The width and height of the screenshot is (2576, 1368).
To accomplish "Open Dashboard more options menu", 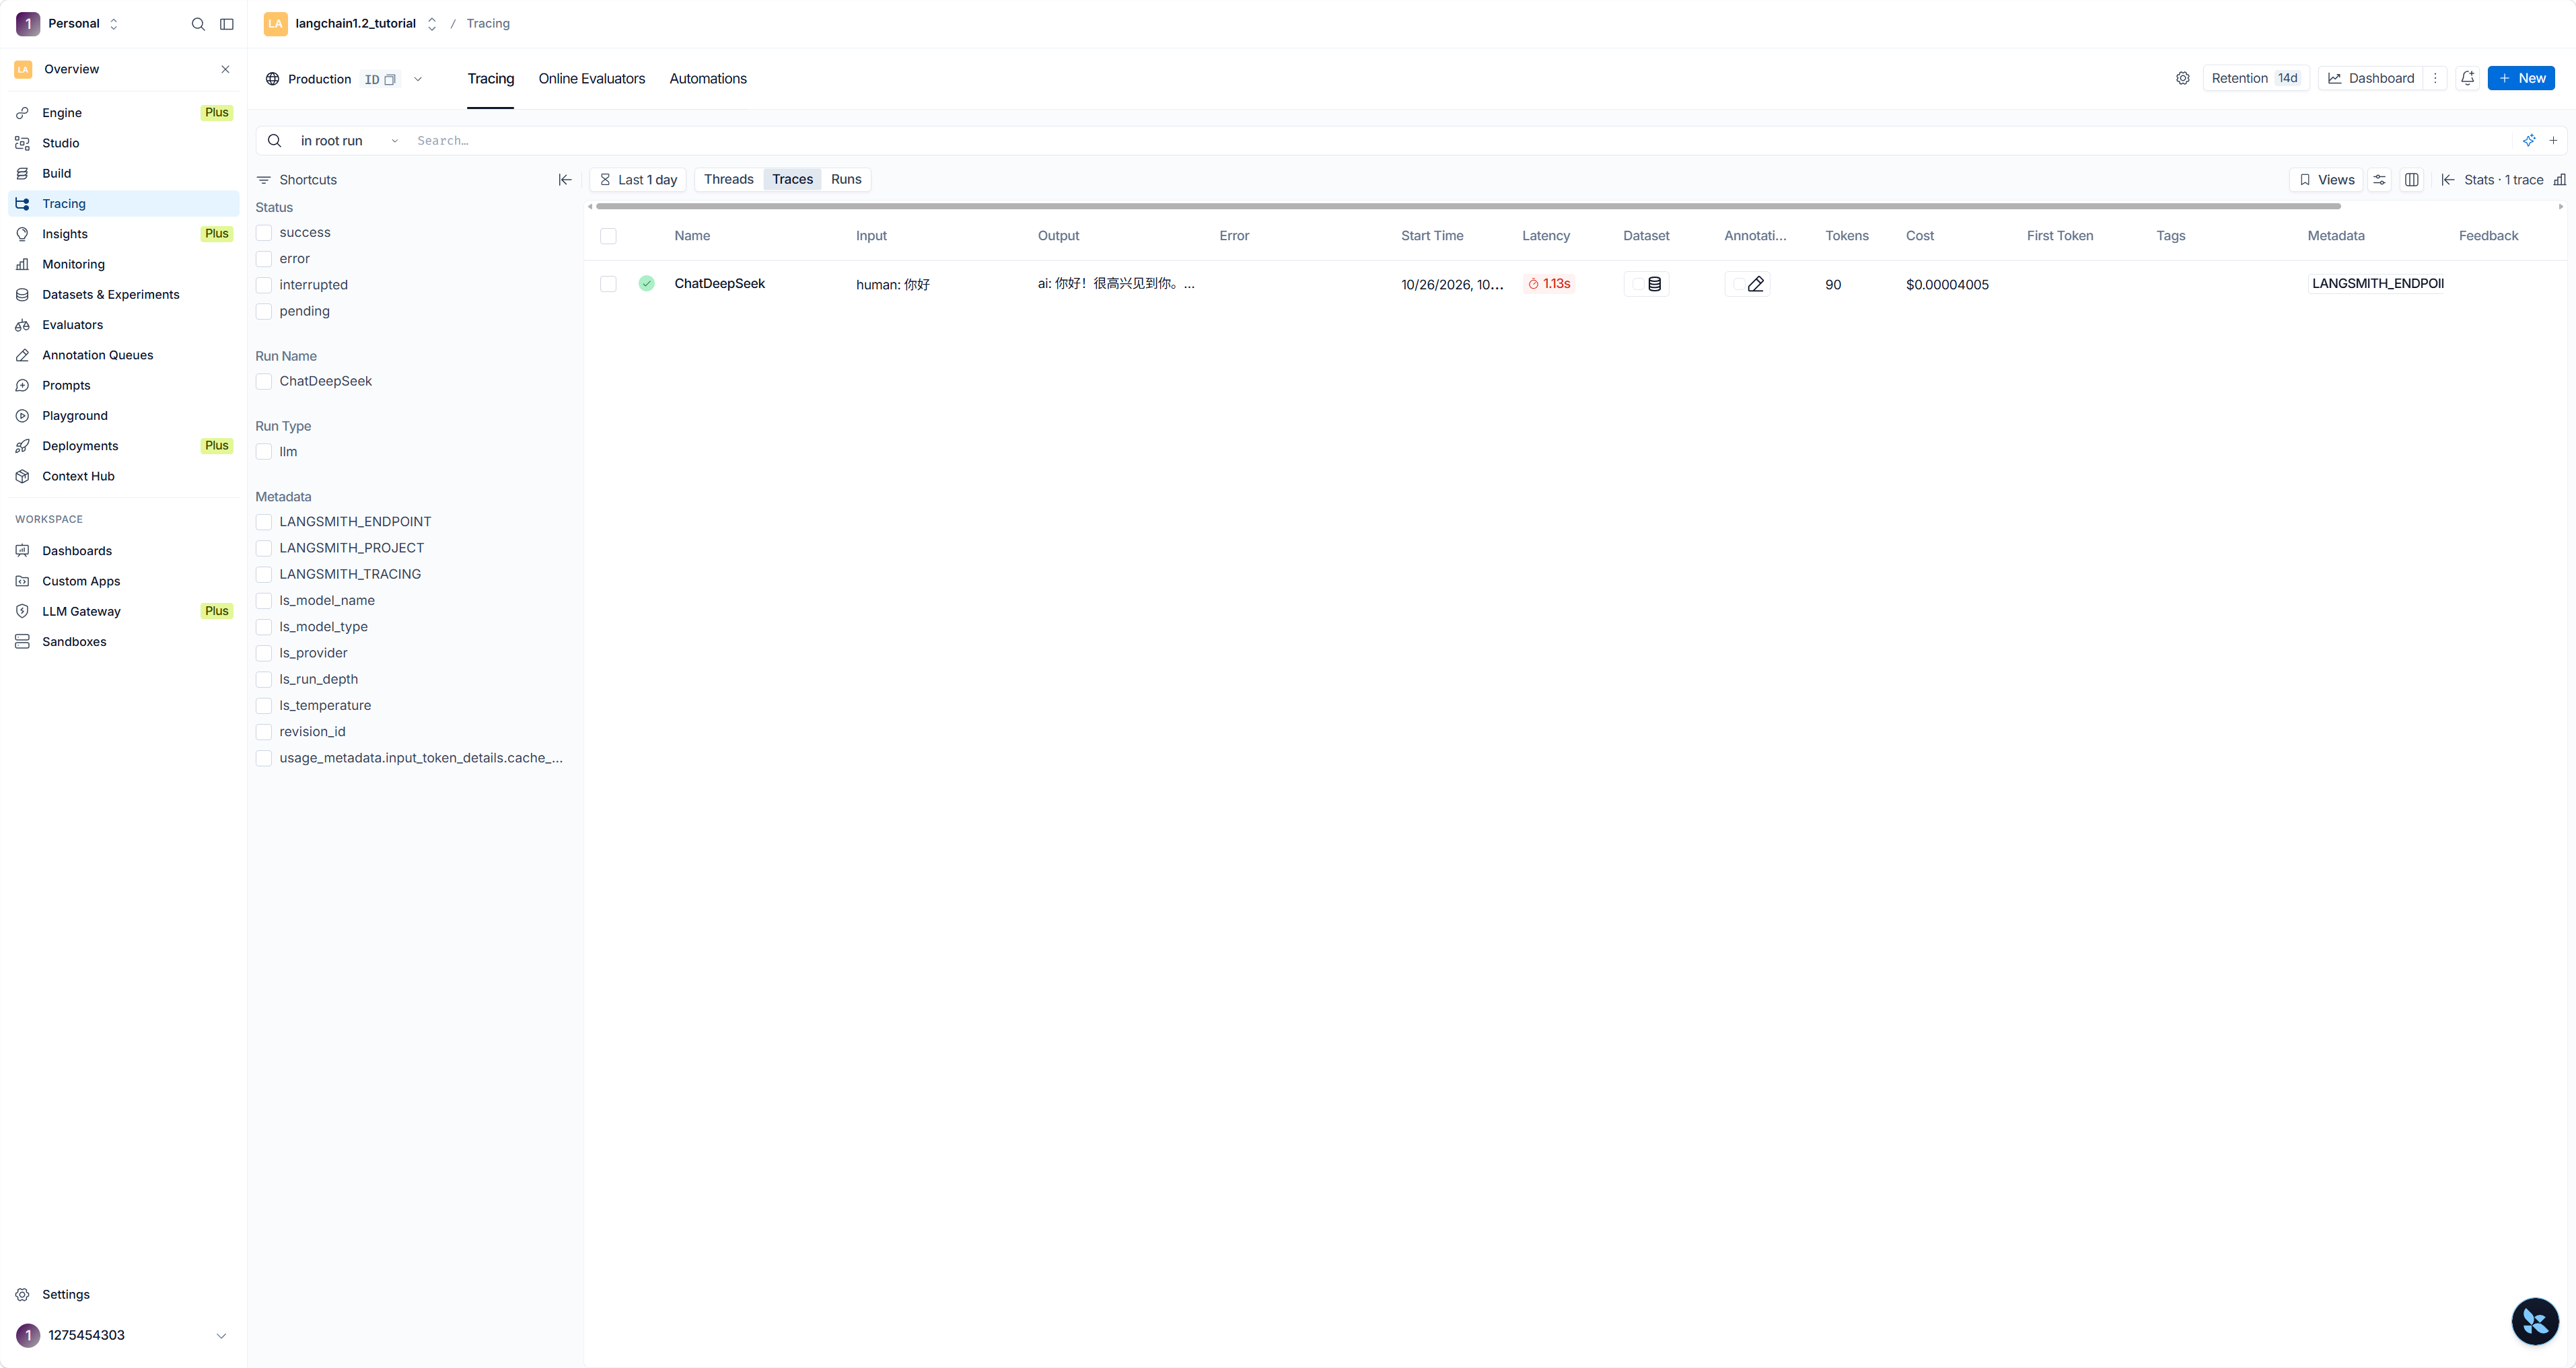I will click(x=2435, y=78).
